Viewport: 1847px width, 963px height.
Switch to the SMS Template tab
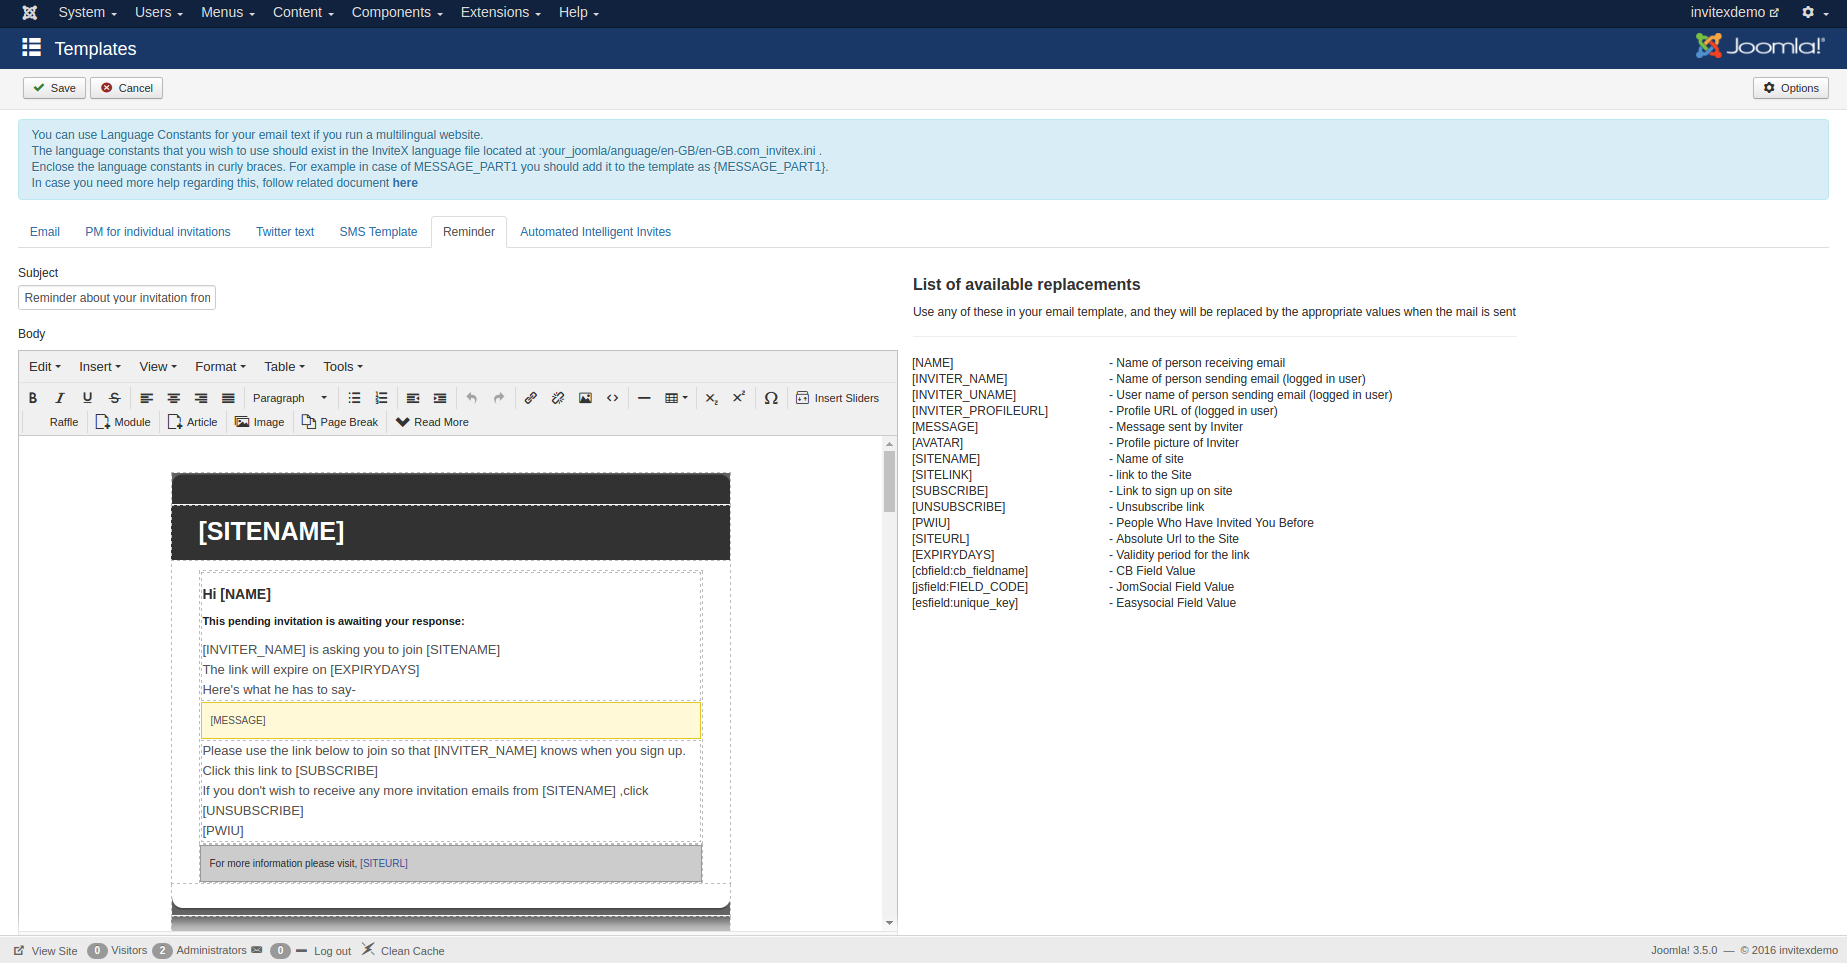pyautogui.click(x=378, y=232)
